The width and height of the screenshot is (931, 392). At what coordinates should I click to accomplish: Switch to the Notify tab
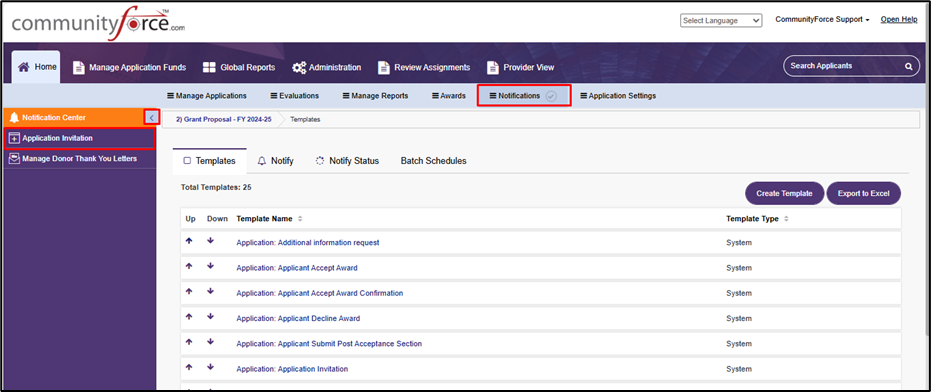point(276,161)
